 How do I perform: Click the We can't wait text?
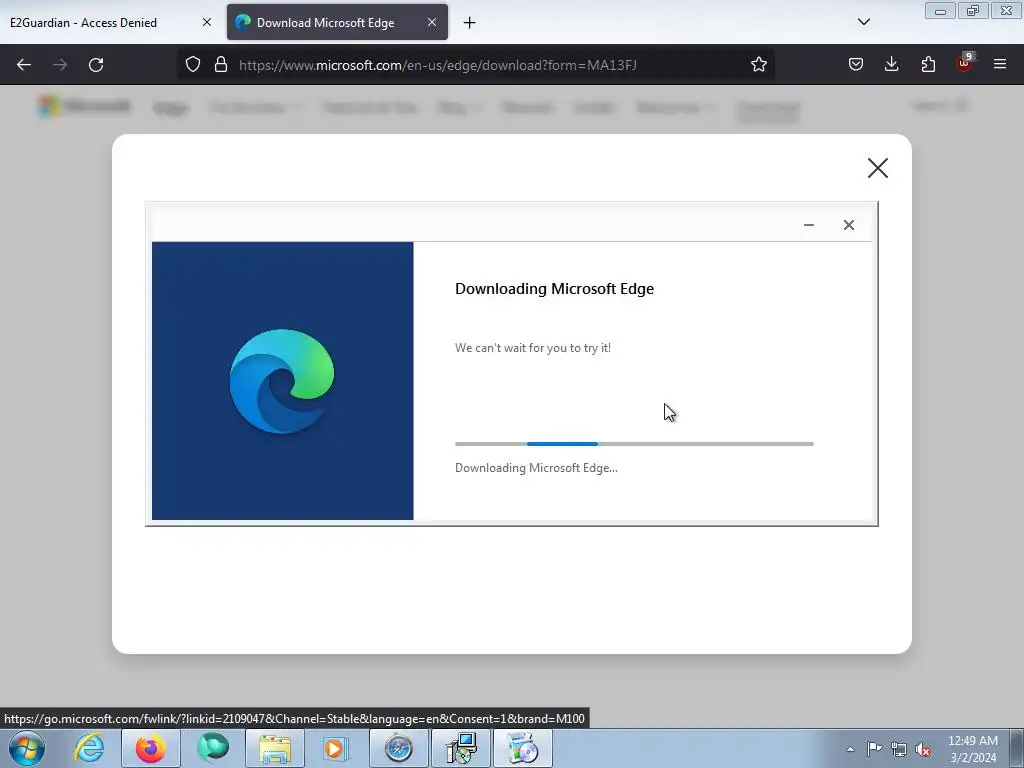click(x=533, y=348)
